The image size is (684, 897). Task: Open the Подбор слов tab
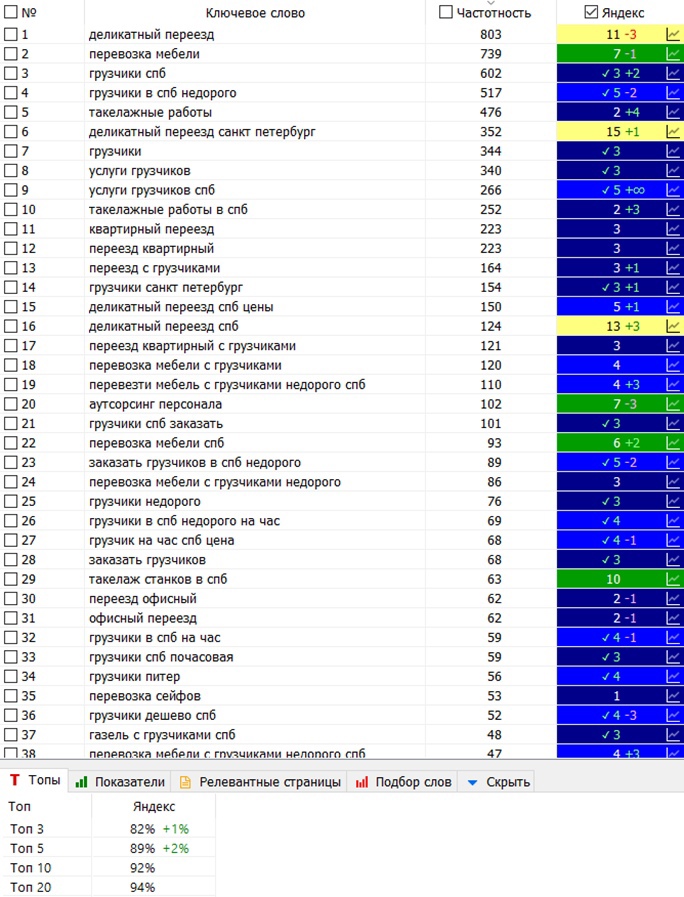pyautogui.click(x=404, y=782)
